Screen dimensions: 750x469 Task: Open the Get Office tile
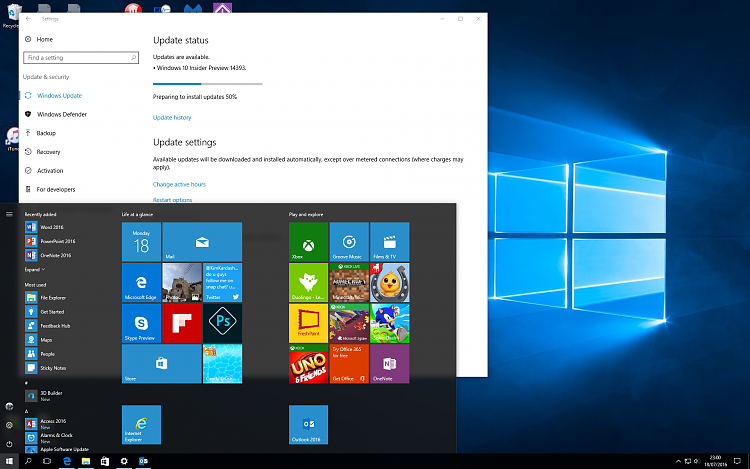click(x=349, y=364)
